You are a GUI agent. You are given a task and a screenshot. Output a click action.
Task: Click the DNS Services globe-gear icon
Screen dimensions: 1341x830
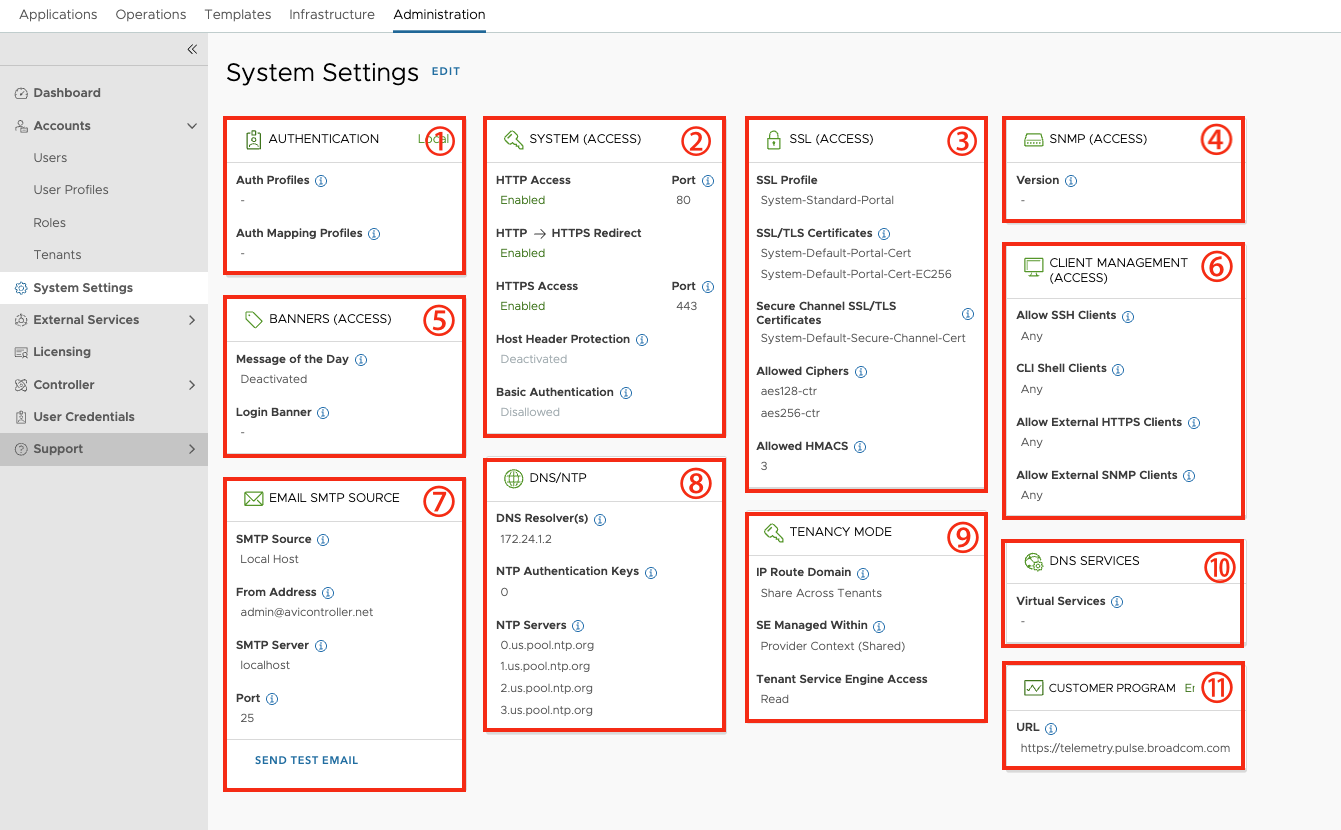pyautogui.click(x=1034, y=561)
